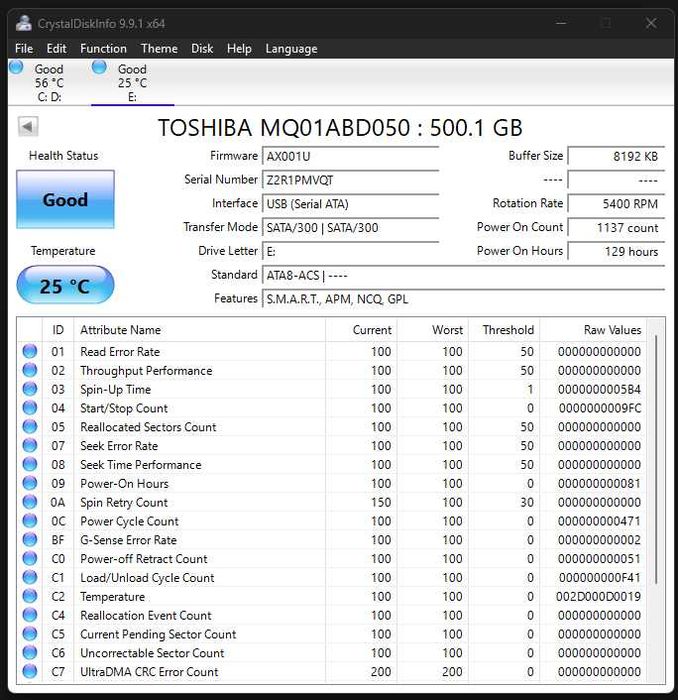Open the Function menu

103,49
